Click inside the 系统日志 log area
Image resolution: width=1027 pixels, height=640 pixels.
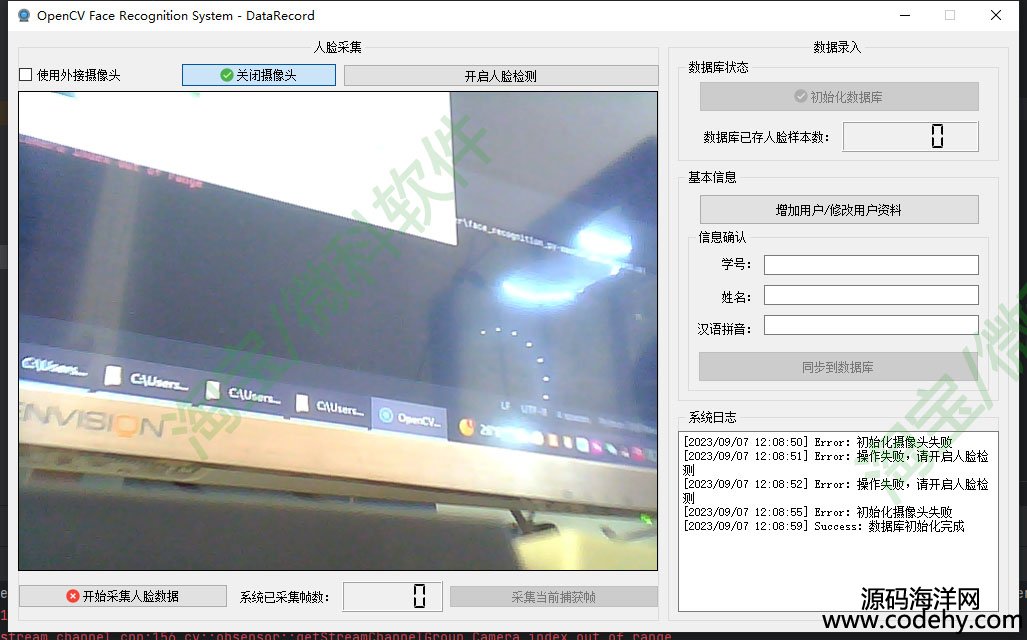pyautogui.click(x=837, y=570)
